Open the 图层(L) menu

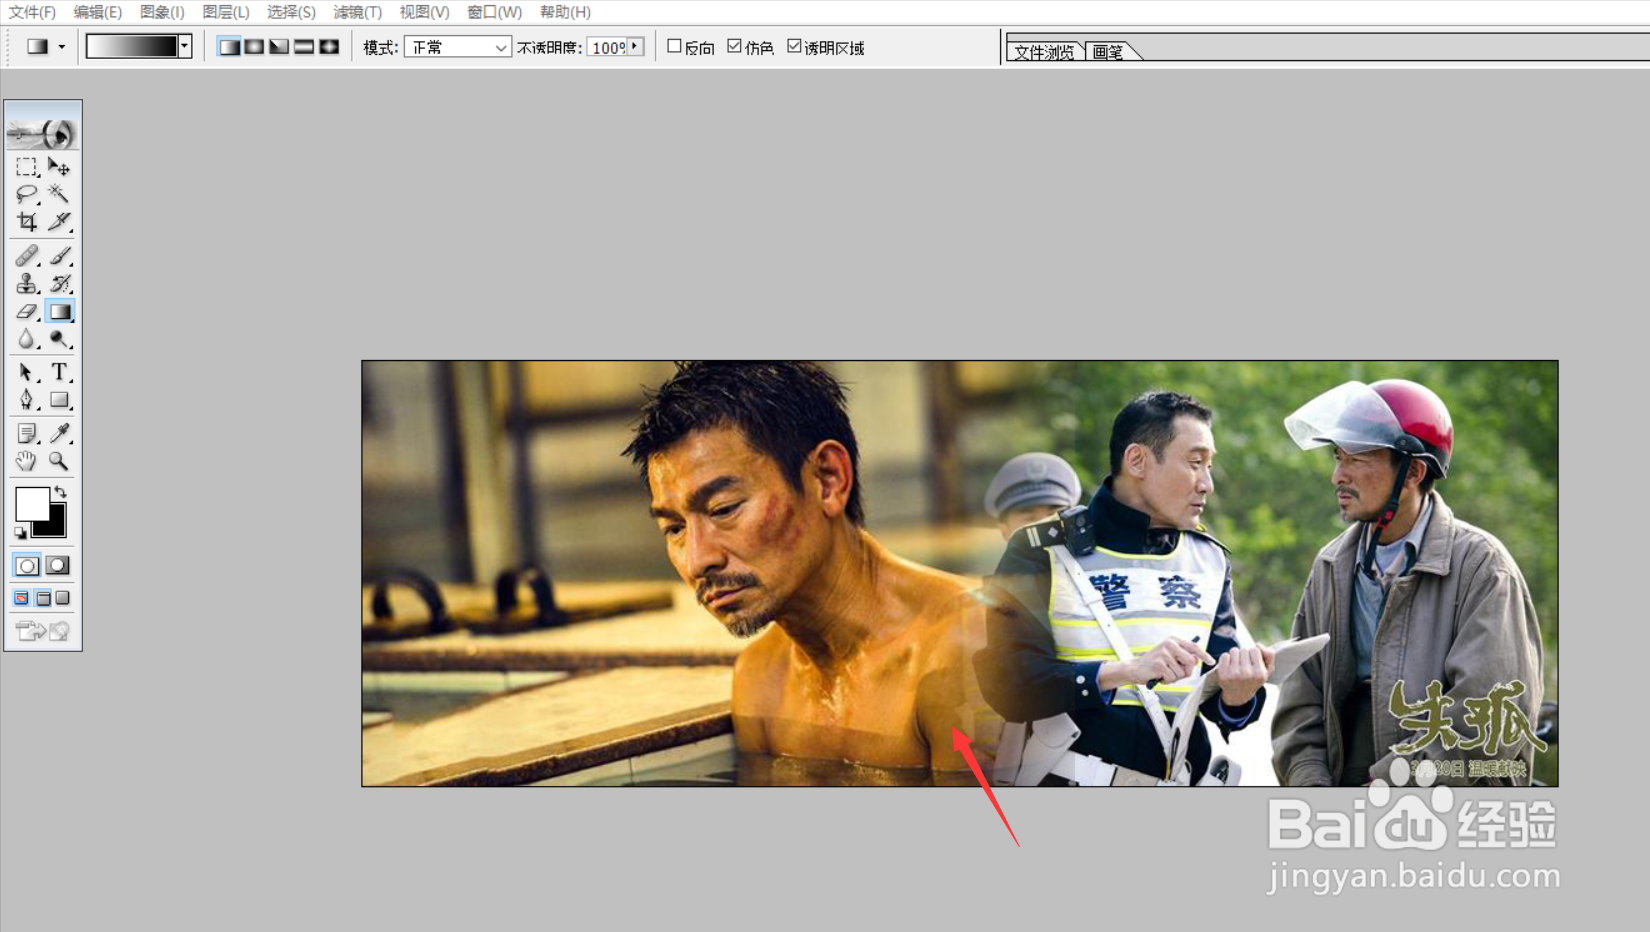coord(226,12)
